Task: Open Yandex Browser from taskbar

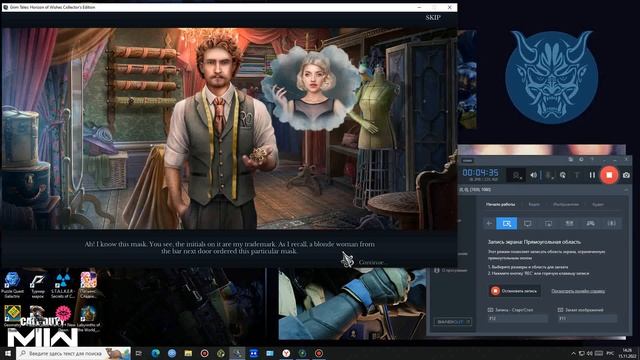Action: [x=286, y=353]
